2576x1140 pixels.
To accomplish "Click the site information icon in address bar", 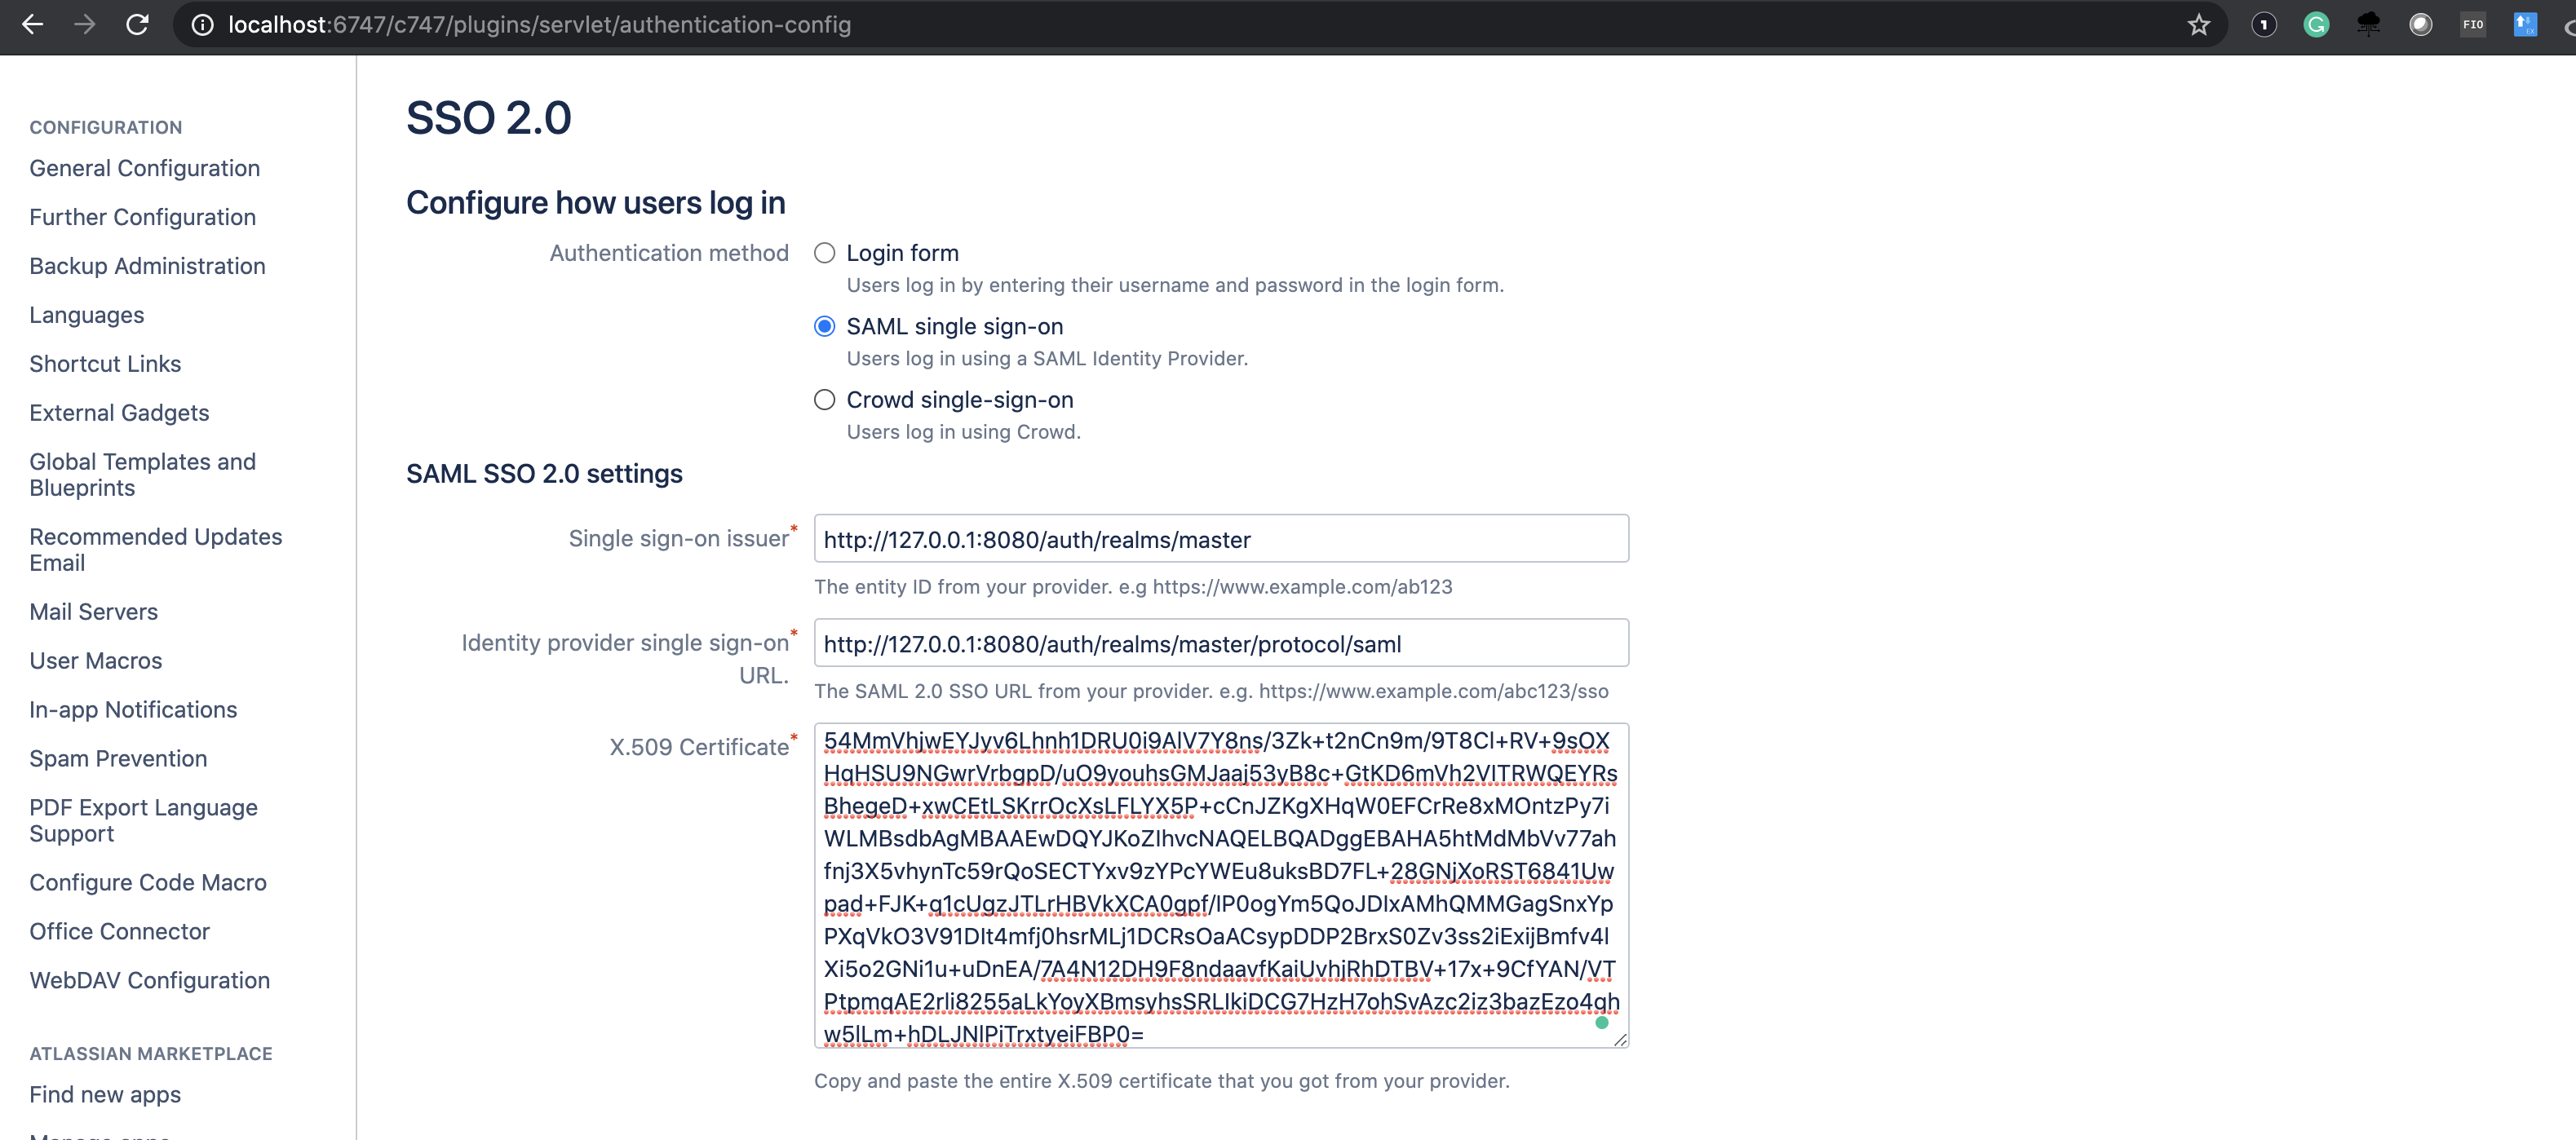I will tap(202, 24).
